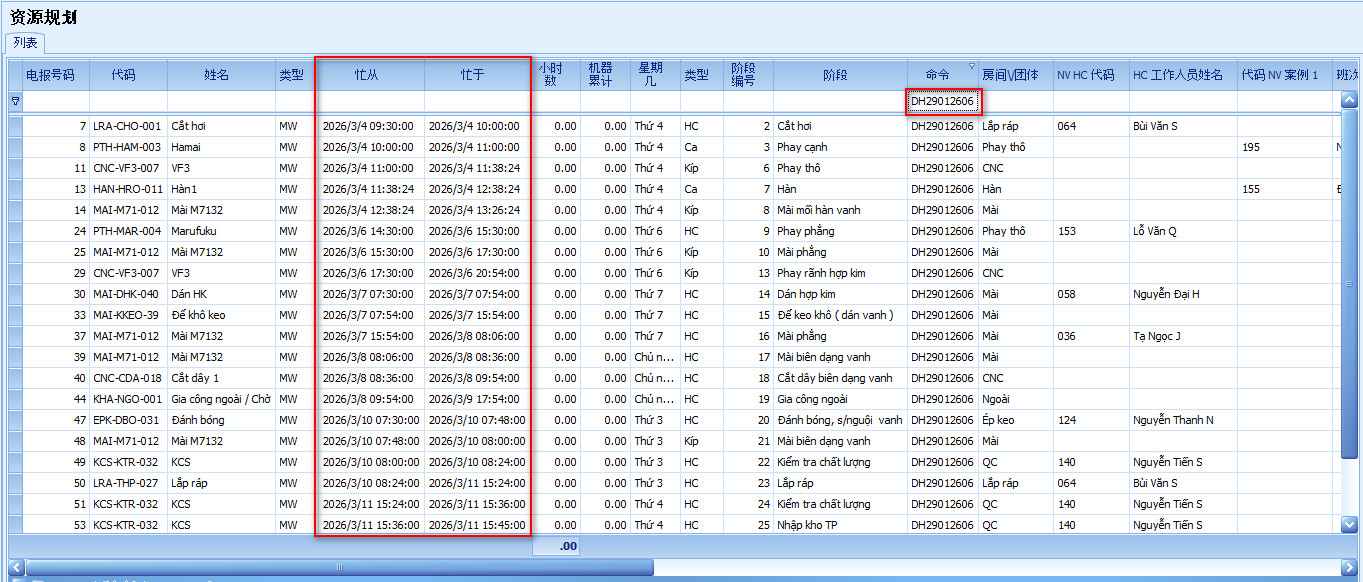Switch to the 列表 tab
Viewport: 1363px width, 582px height.
pyautogui.click(x=25, y=43)
